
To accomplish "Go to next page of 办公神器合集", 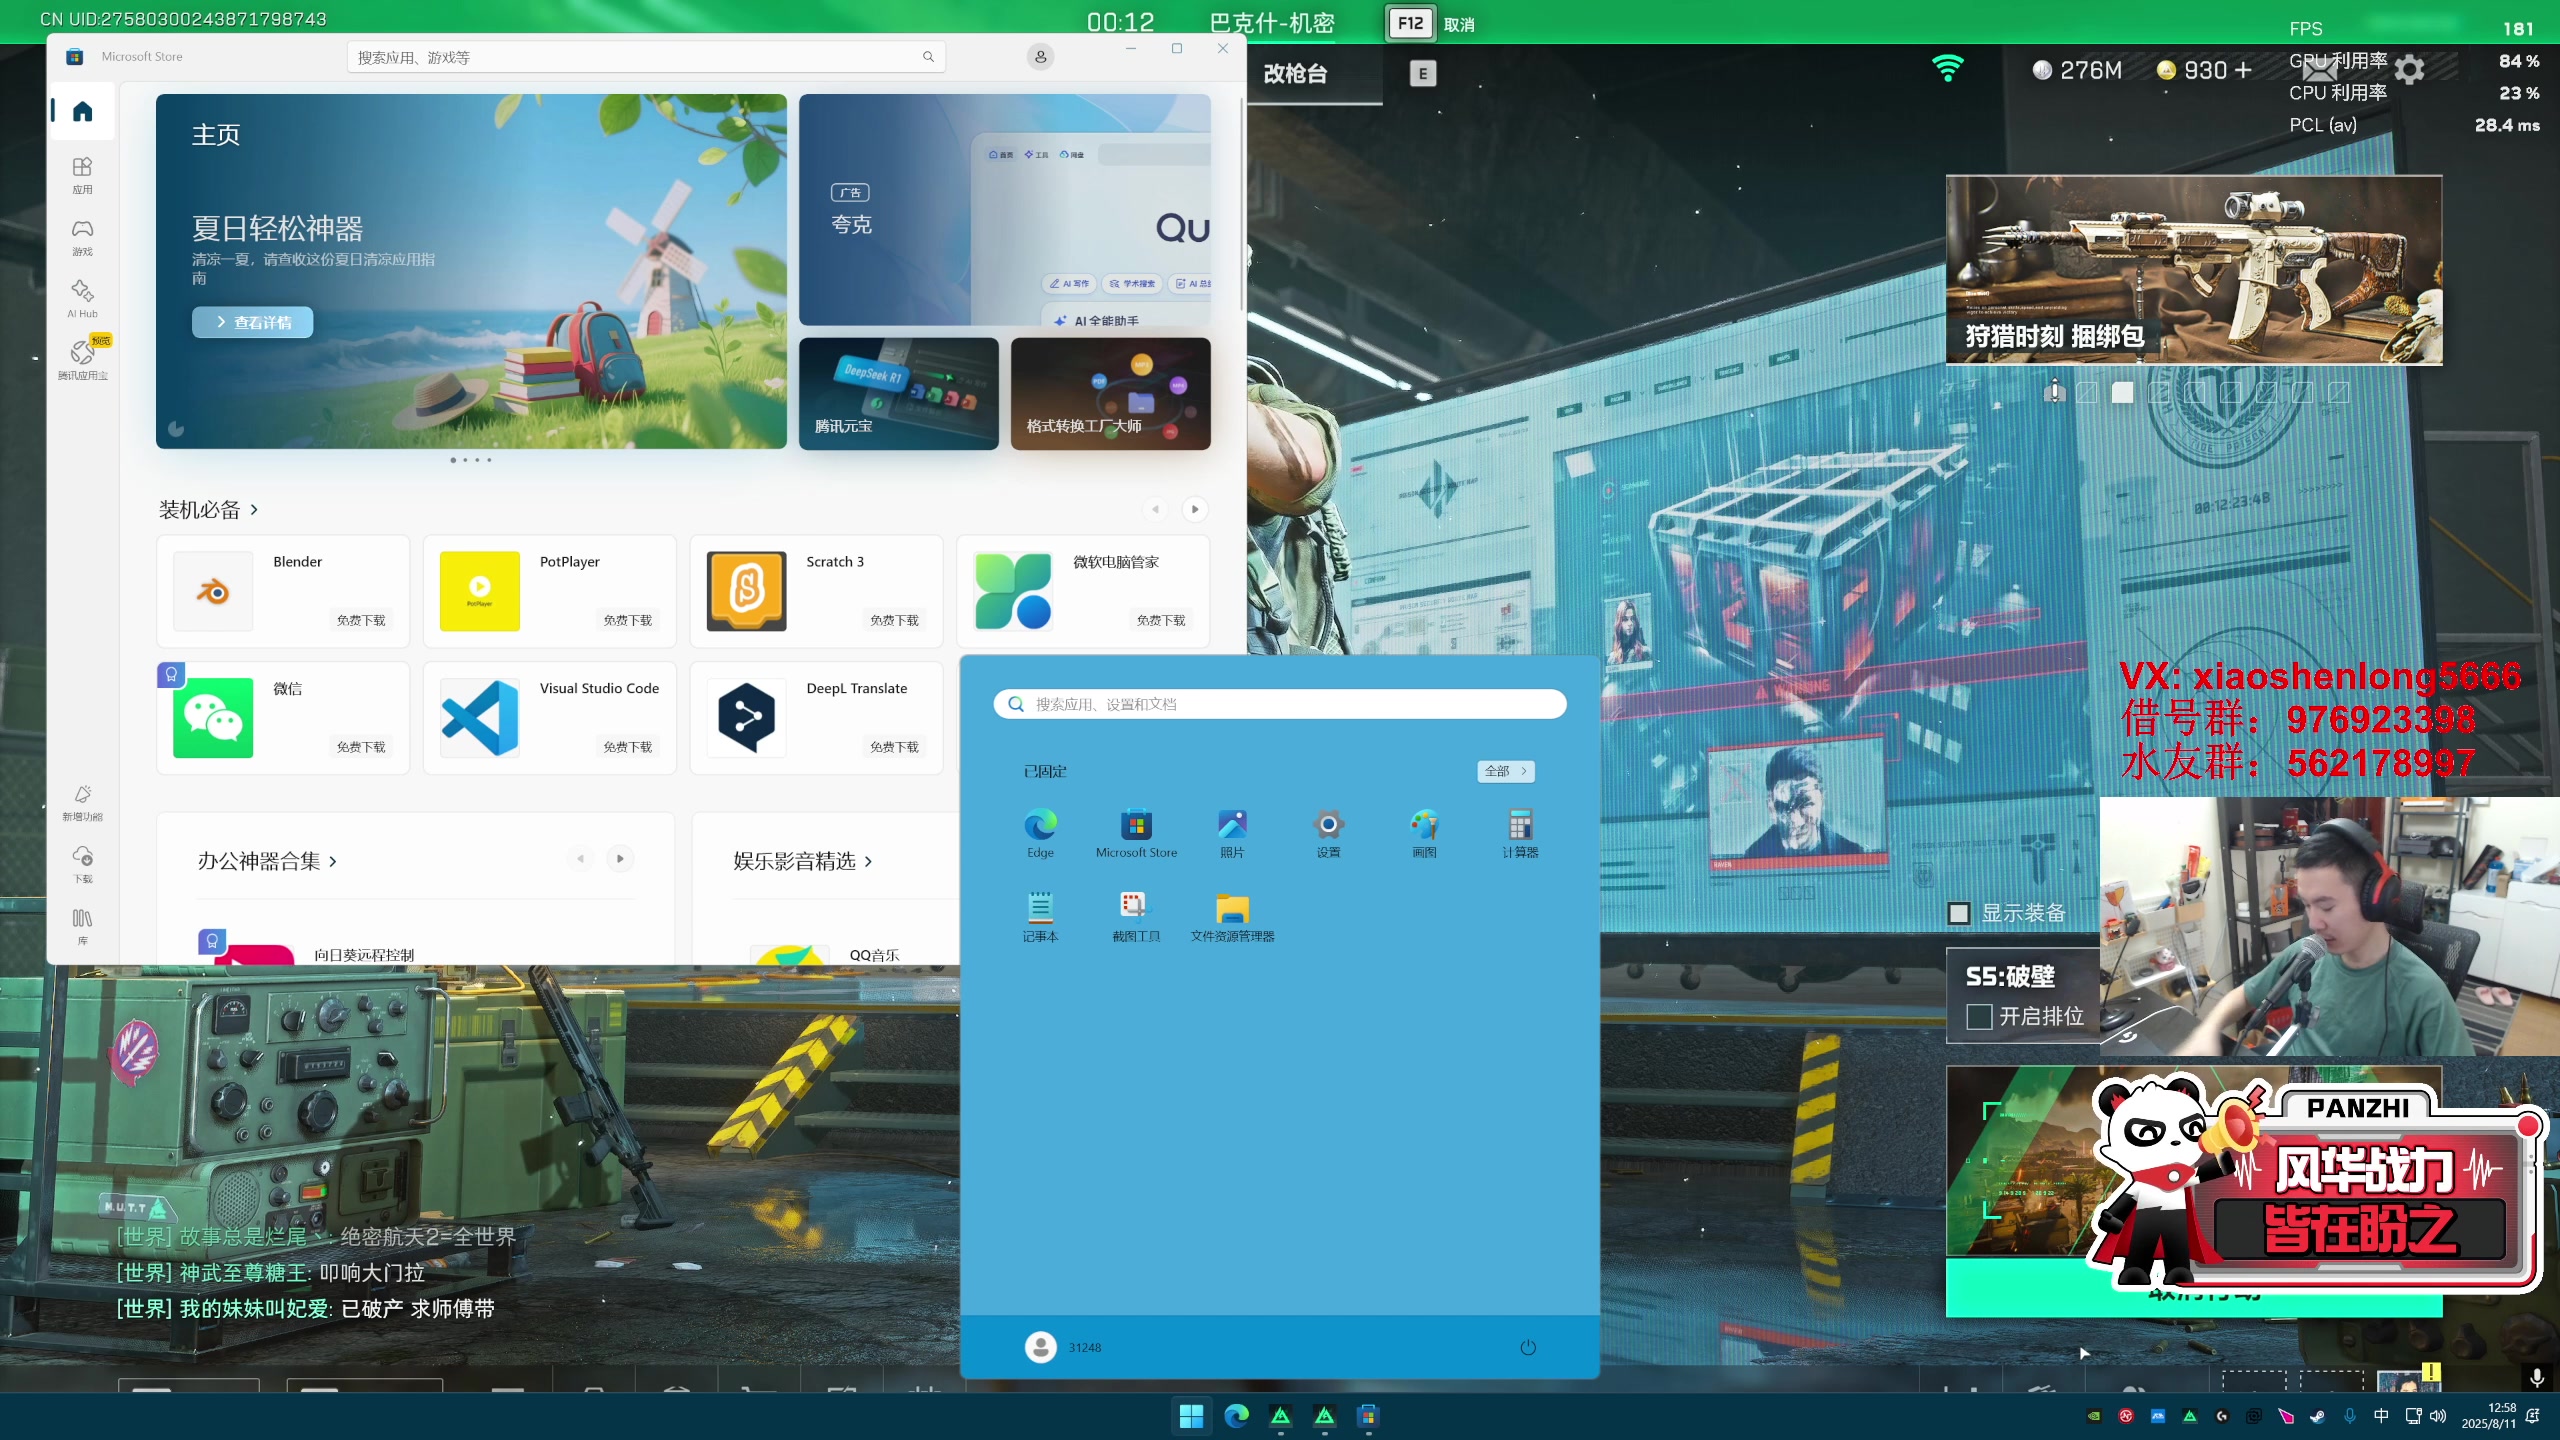I will coord(620,858).
